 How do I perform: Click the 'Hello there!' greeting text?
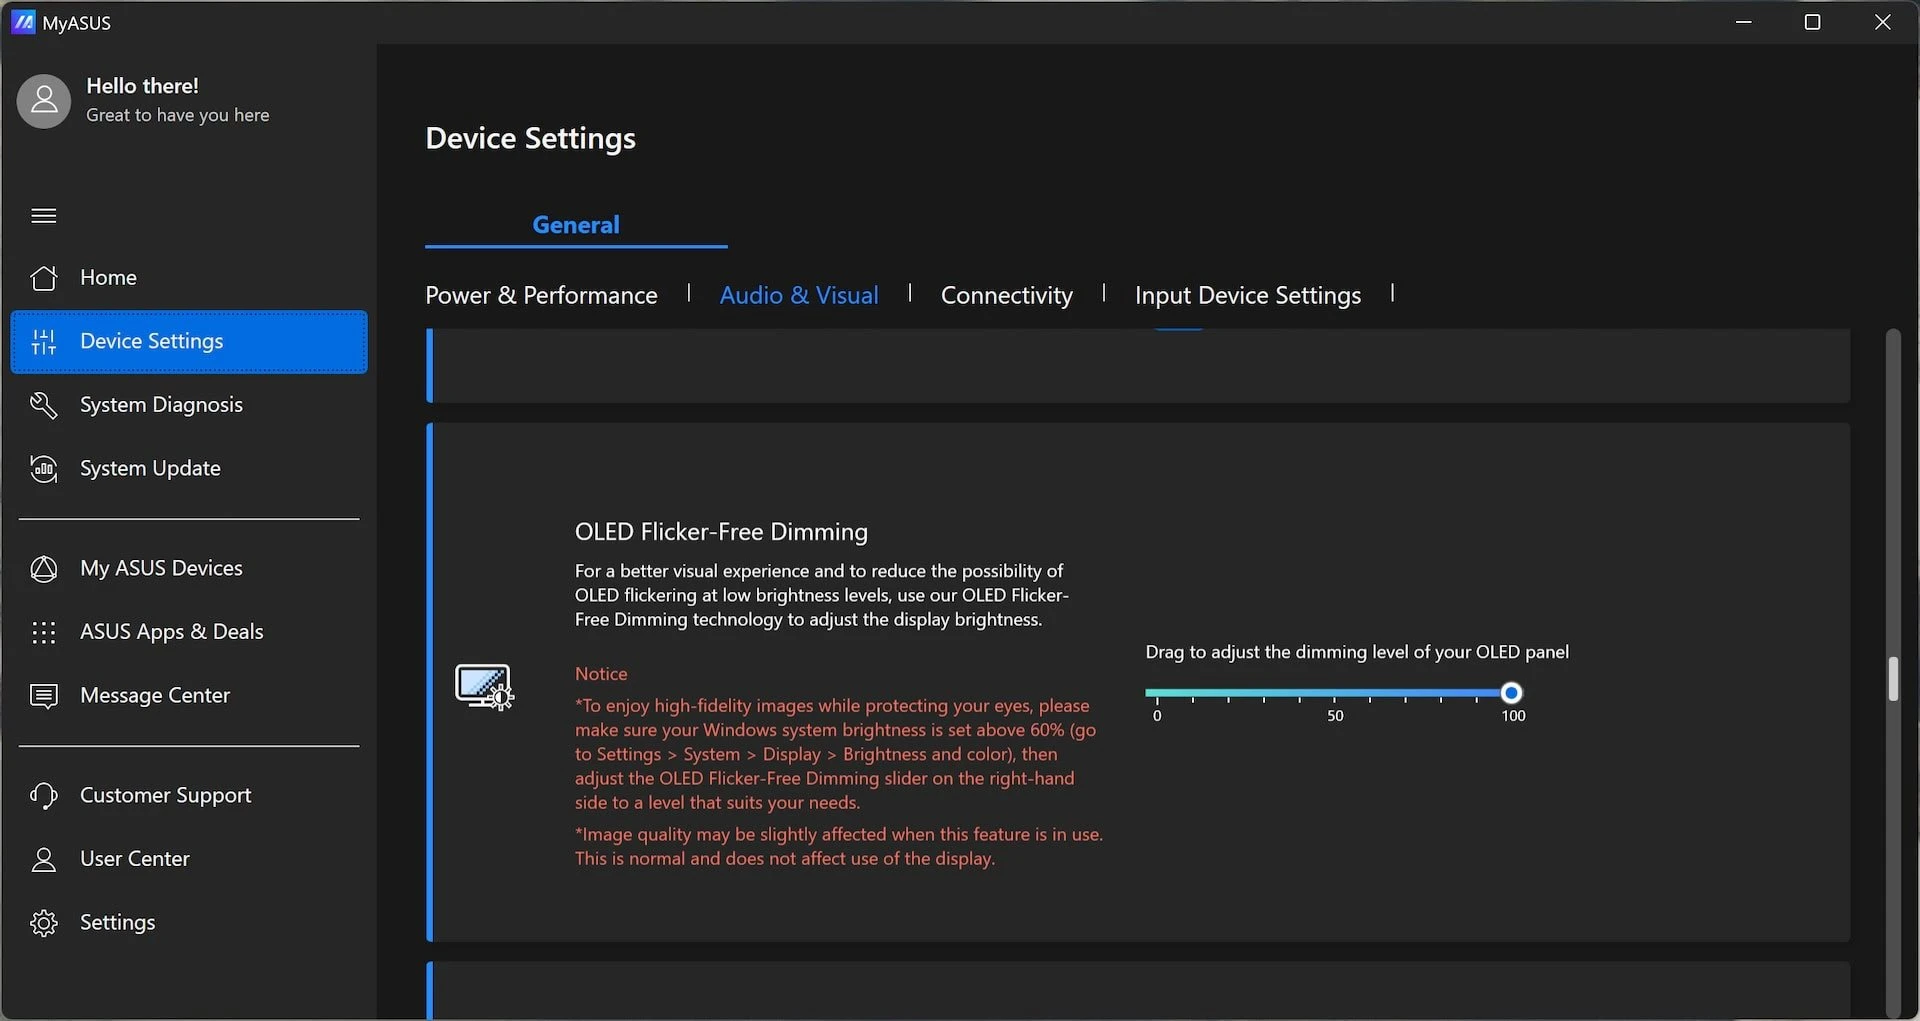pyautogui.click(x=142, y=86)
